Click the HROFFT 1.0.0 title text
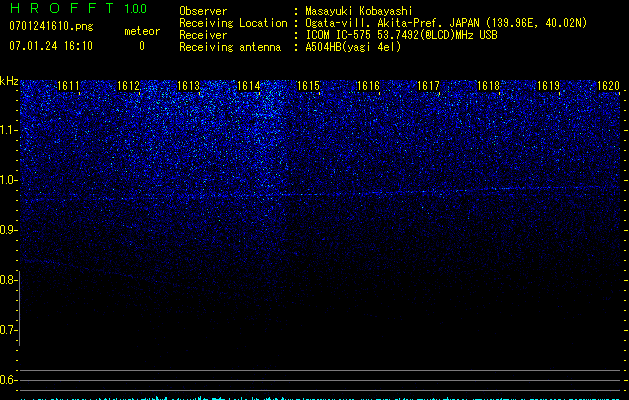Screen dimensions: 629x400 point(78,8)
